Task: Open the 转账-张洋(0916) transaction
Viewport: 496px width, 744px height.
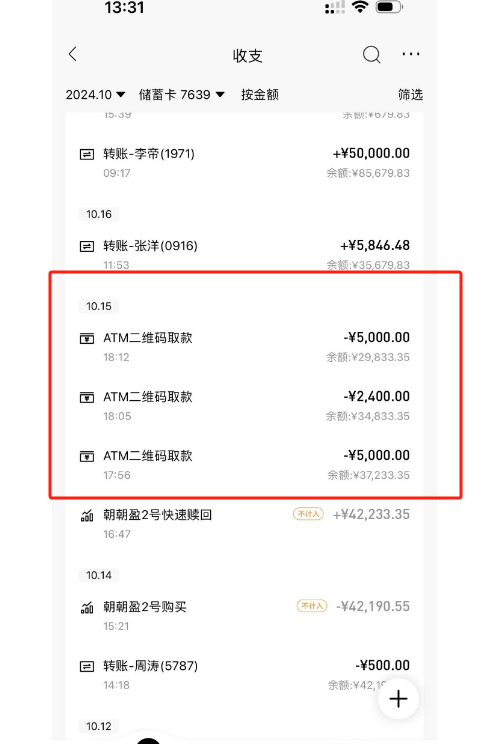Action: tap(244, 254)
